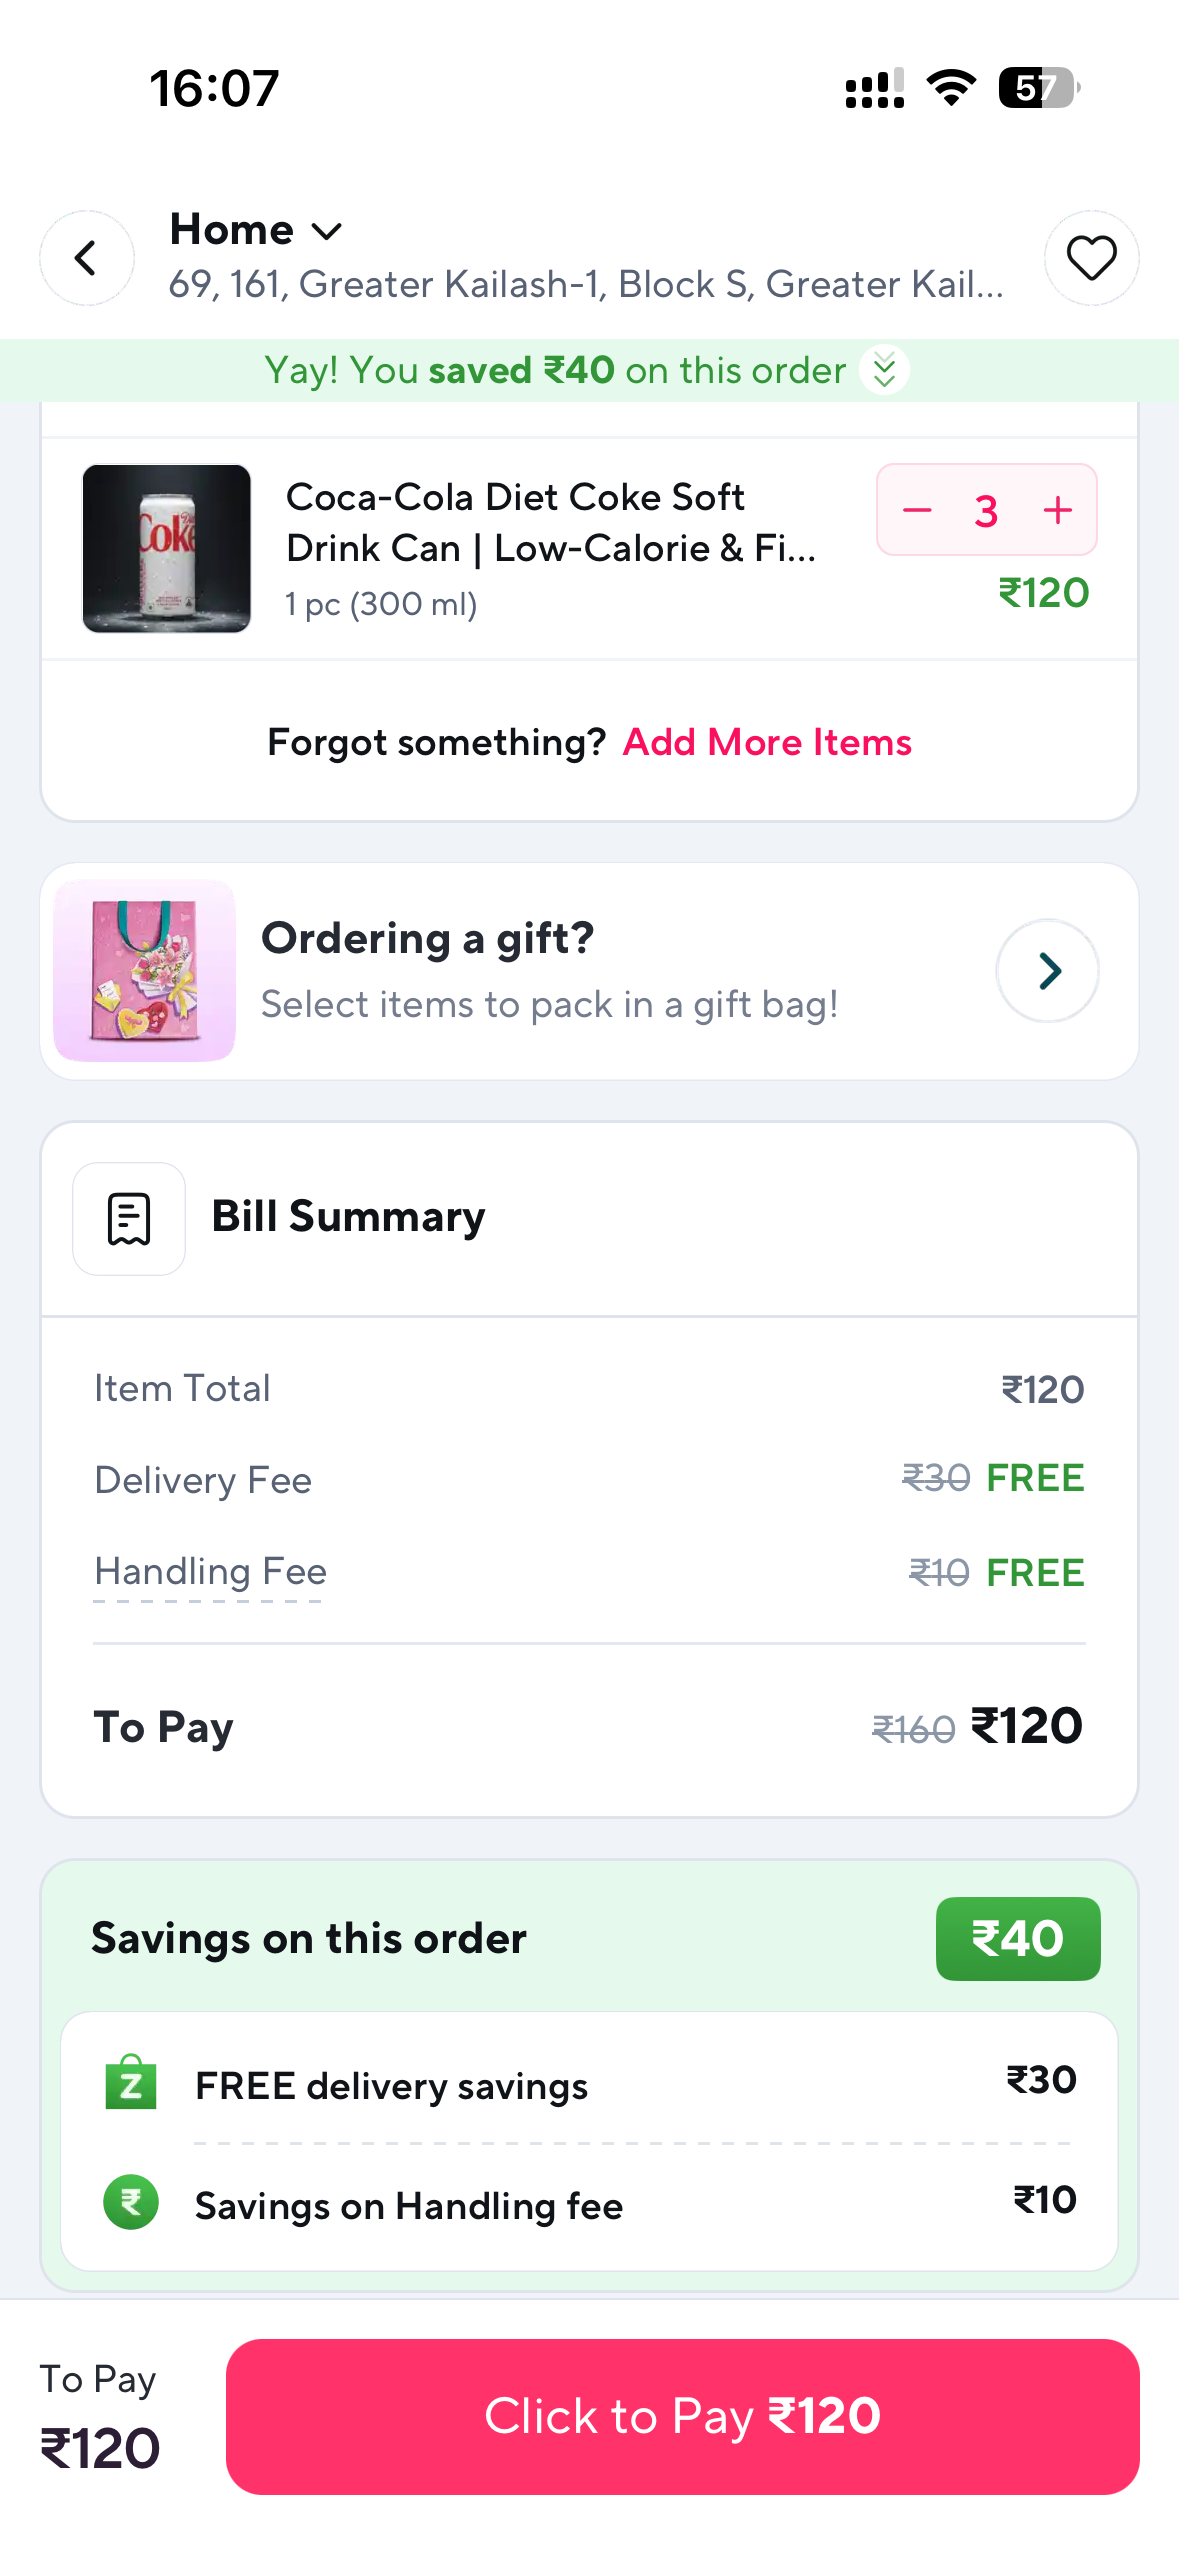Tap the back arrow icon
The width and height of the screenshot is (1179, 2556).
click(x=87, y=258)
